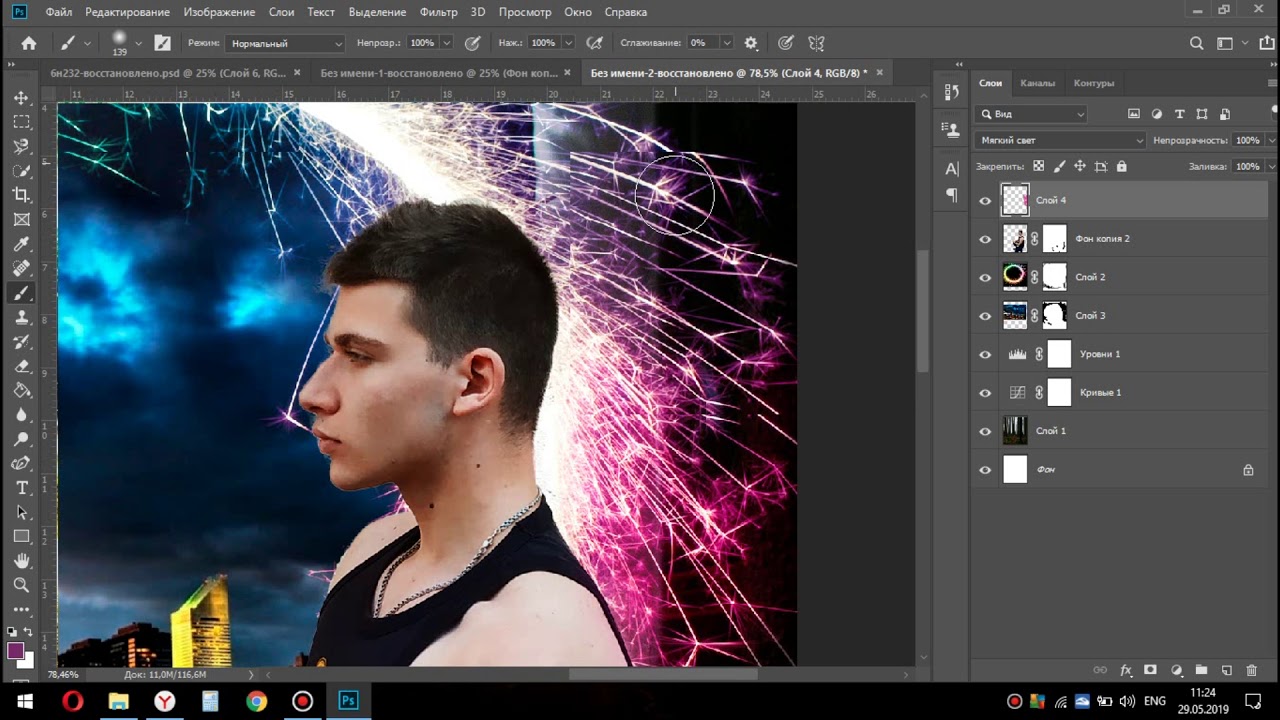The width and height of the screenshot is (1280, 720).
Task: Select the Rectangle shape tool
Action: click(x=21, y=537)
